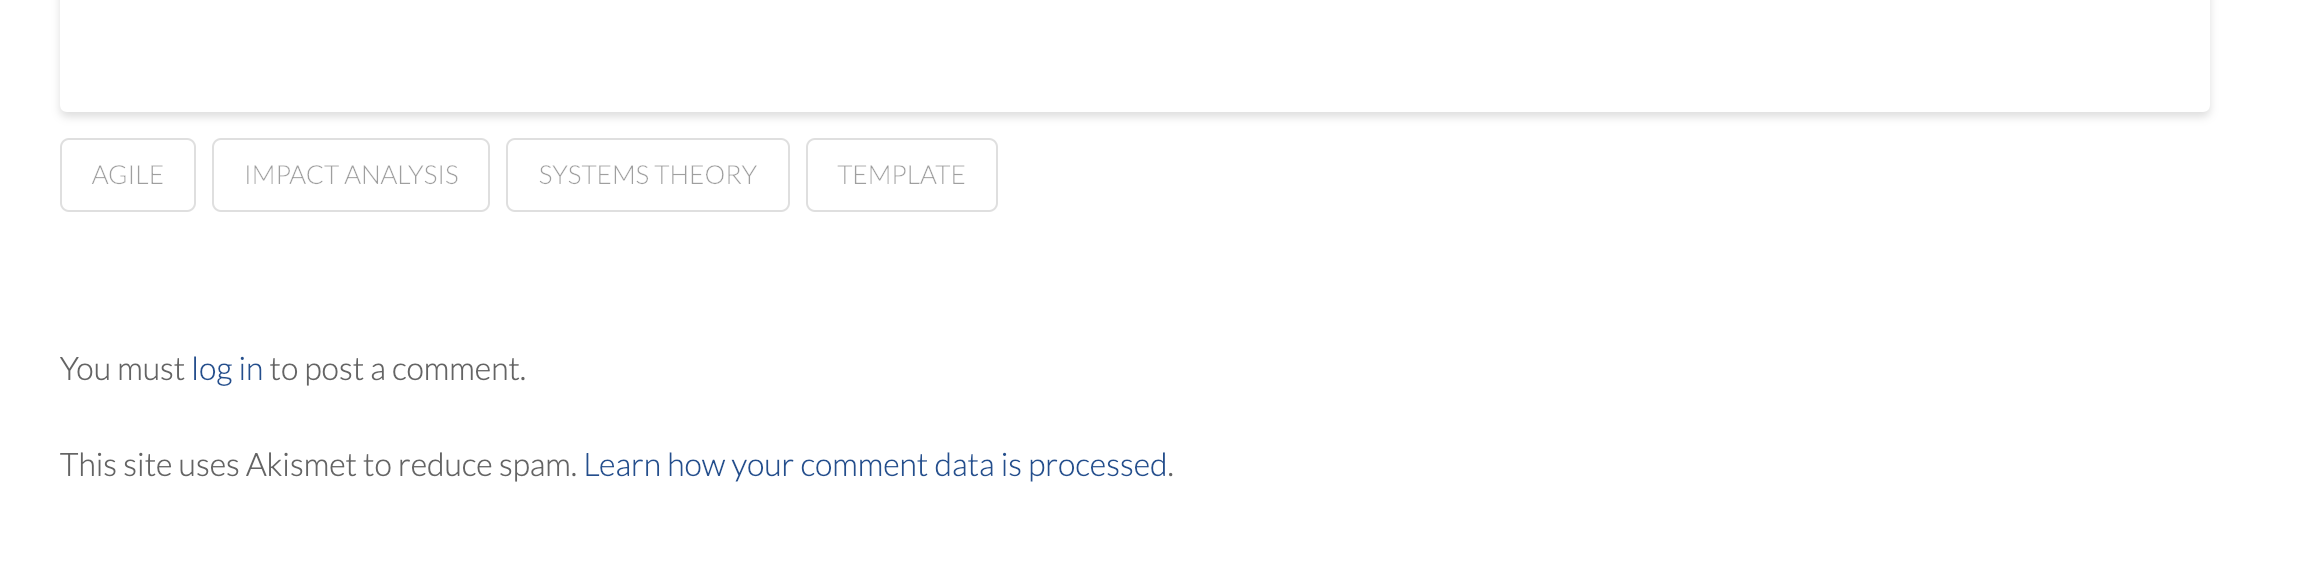Image resolution: width=2310 pixels, height=570 pixels.
Task: View posts tagged Agile
Action: (x=128, y=175)
